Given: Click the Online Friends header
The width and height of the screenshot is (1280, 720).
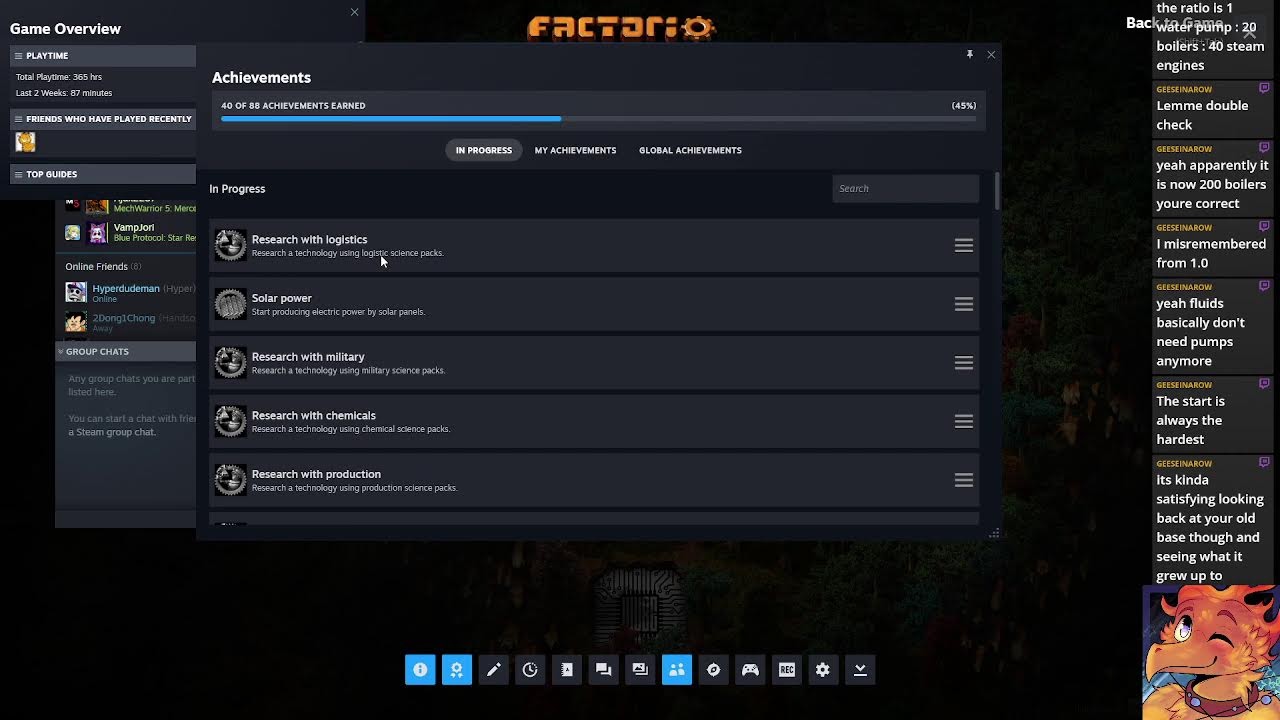Looking at the screenshot, I should (x=103, y=266).
